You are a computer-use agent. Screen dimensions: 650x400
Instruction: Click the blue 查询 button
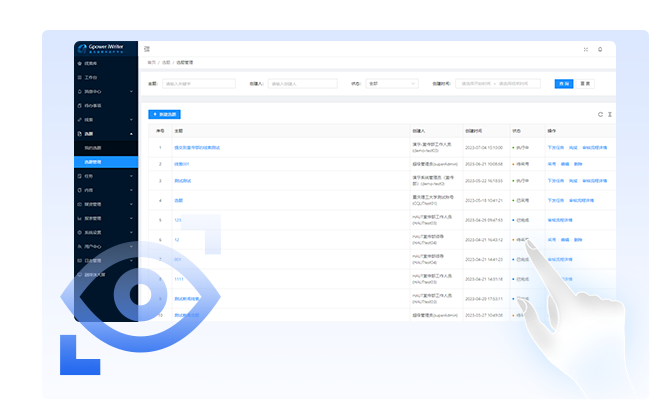[x=564, y=83]
